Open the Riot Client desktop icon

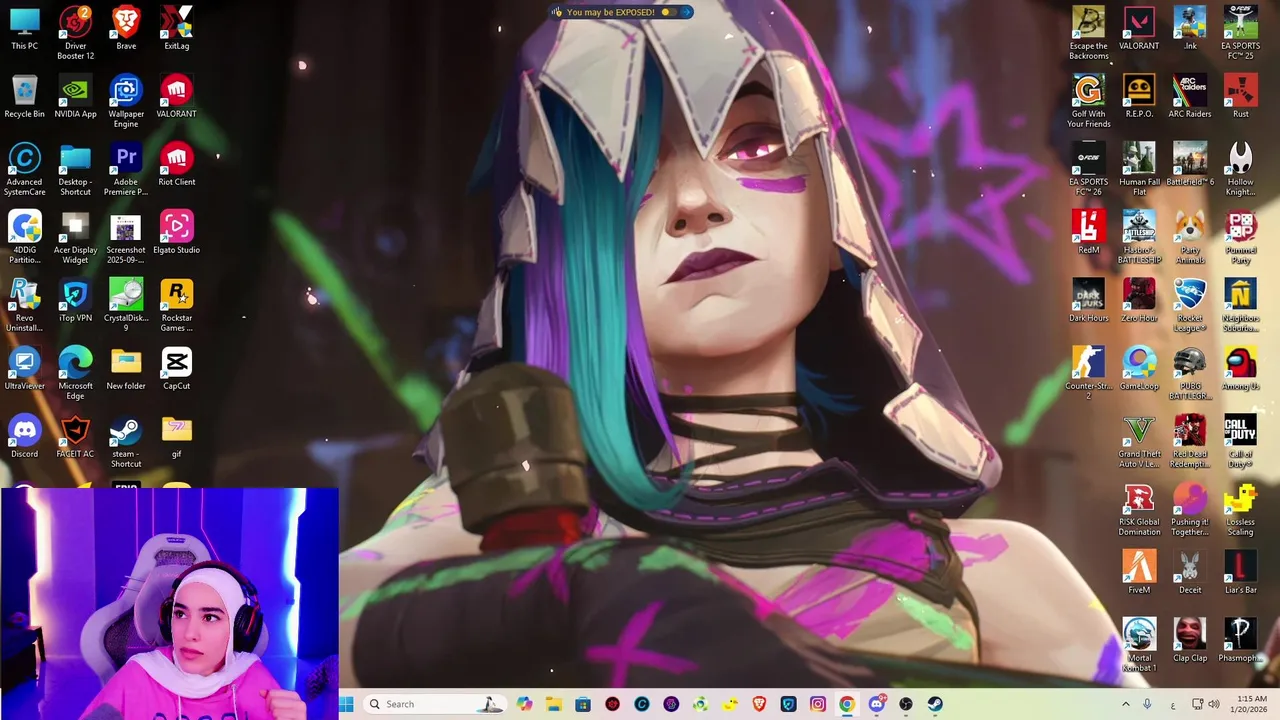point(177,165)
